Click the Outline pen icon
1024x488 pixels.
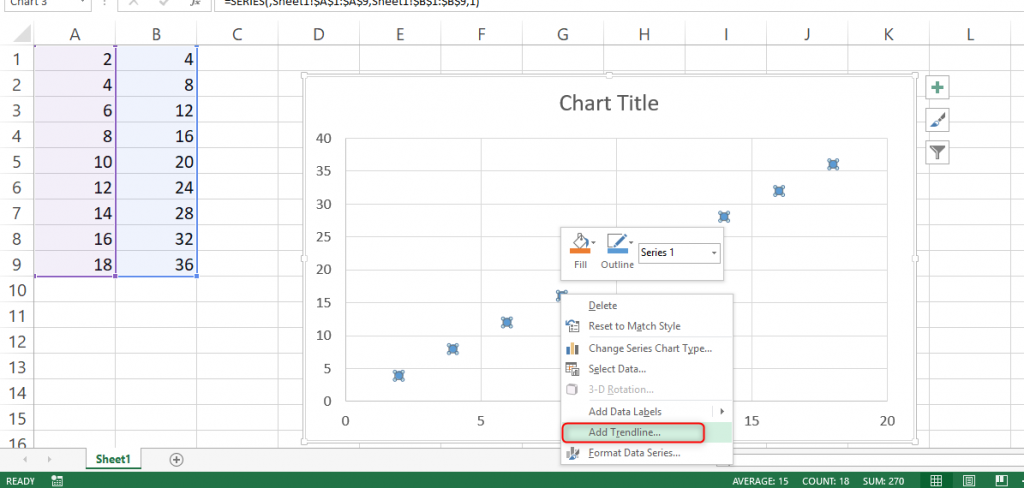(x=616, y=243)
